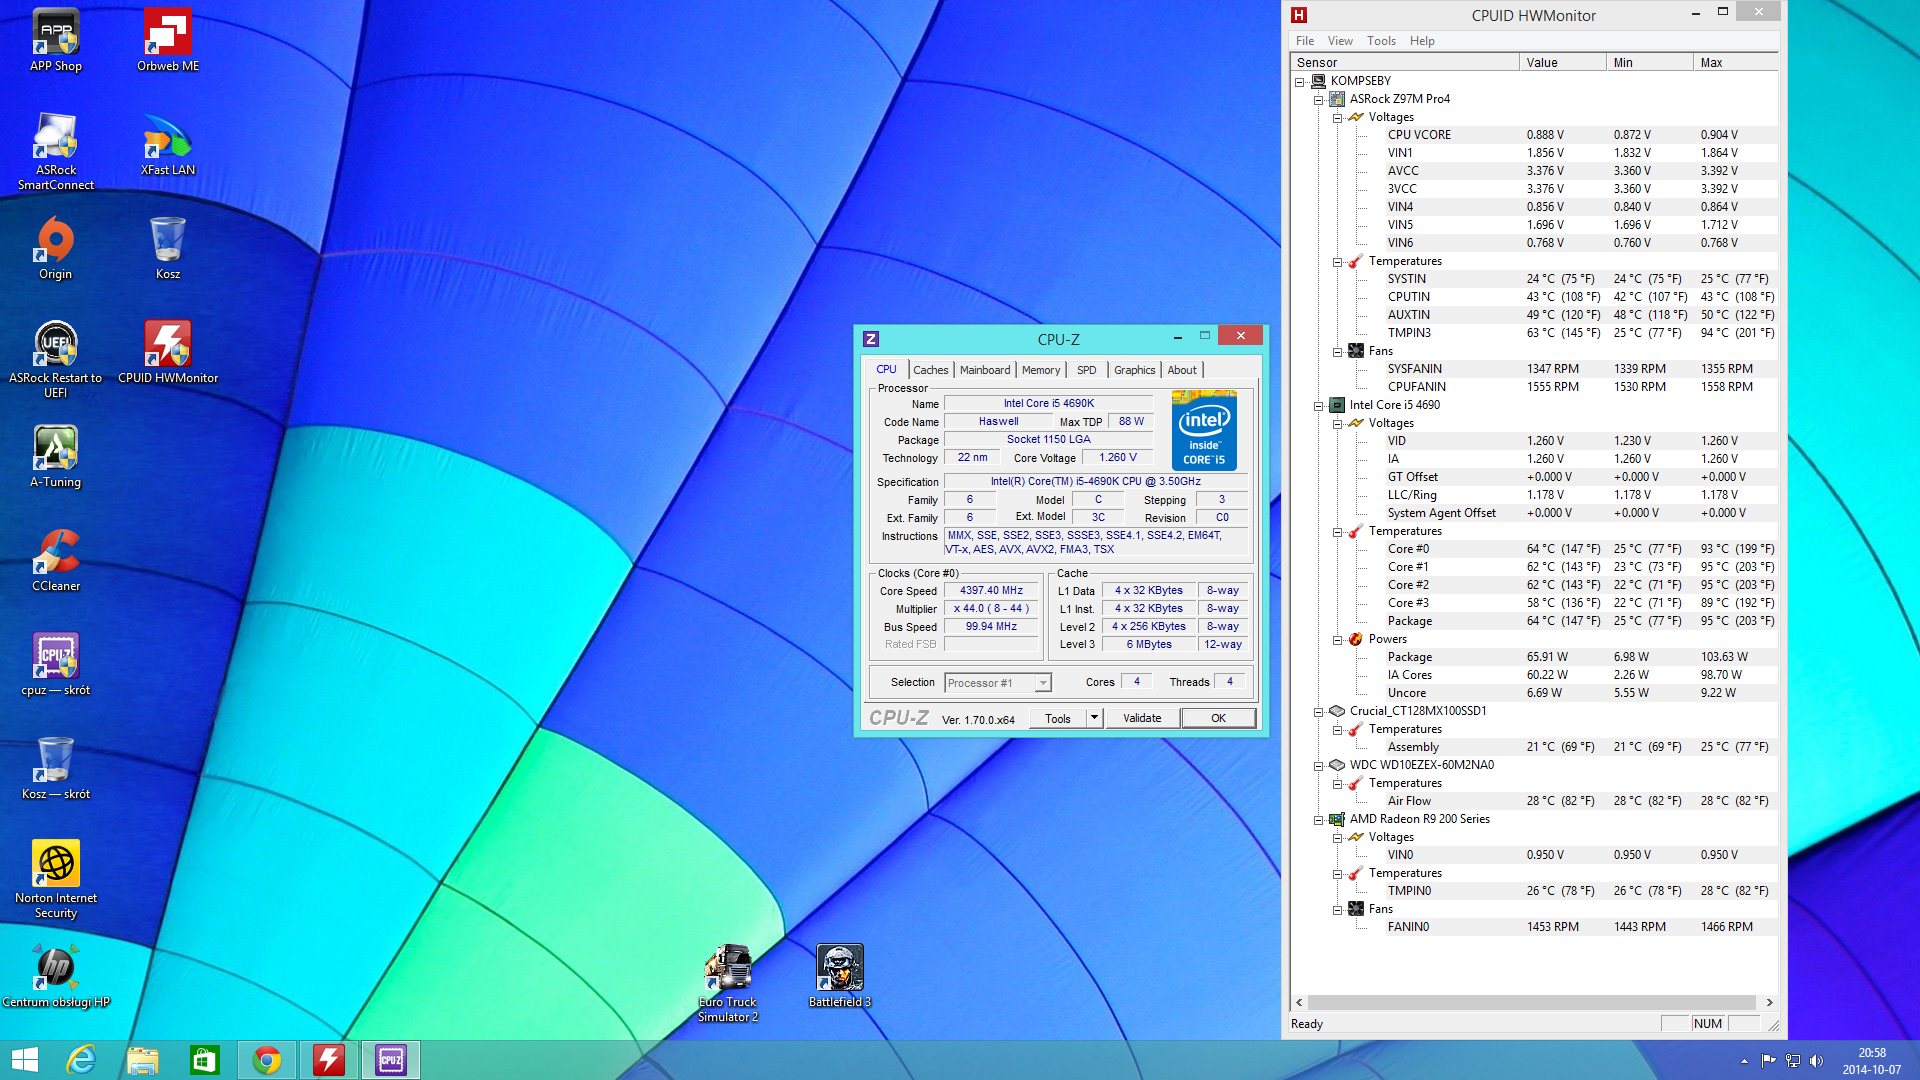Collapse the Intel Core i5 4690 node

click(1318, 406)
